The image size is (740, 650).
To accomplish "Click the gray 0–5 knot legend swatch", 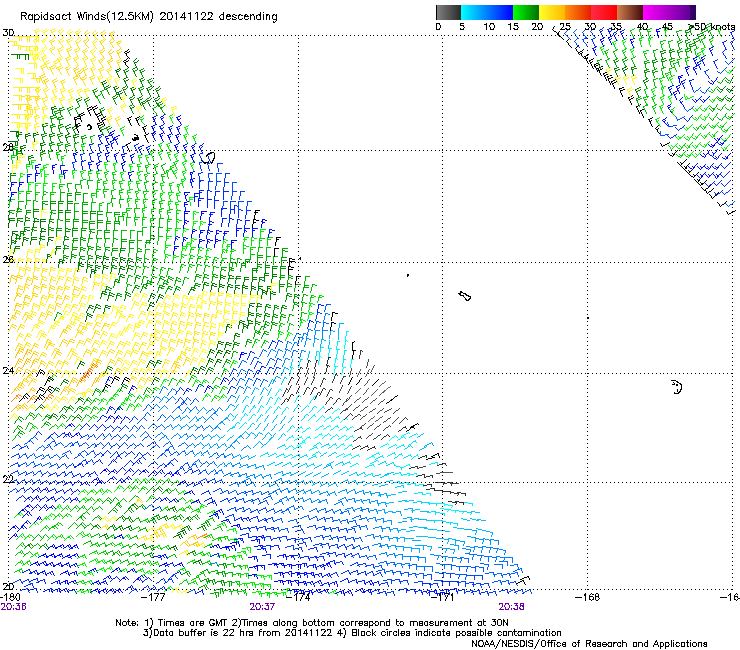I will pos(448,12).
